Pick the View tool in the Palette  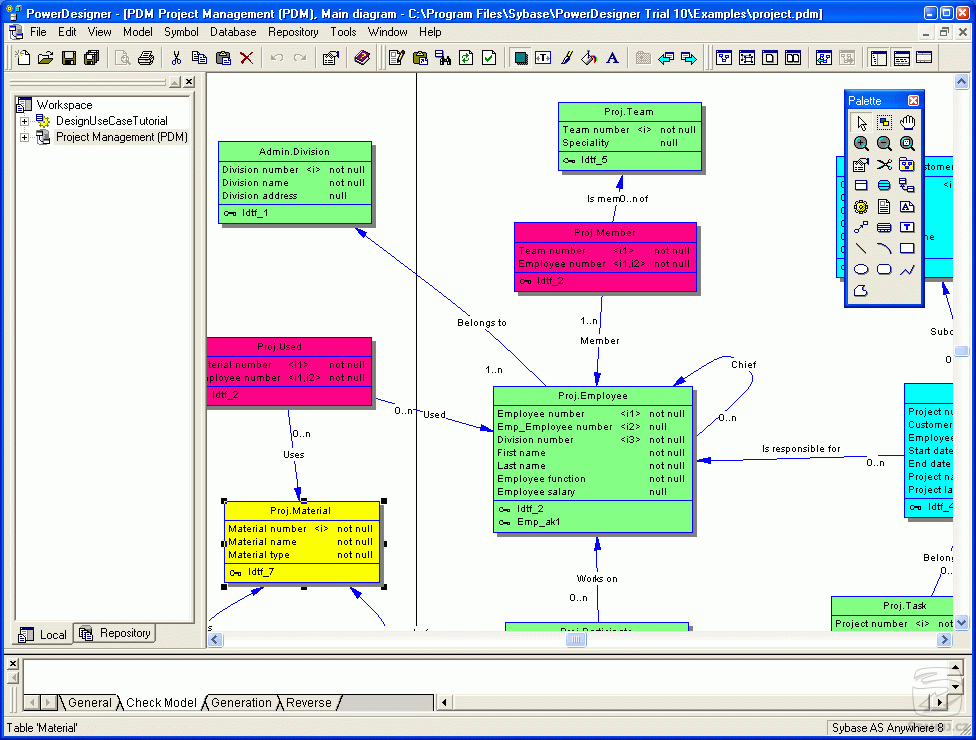pyautogui.click(x=884, y=185)
